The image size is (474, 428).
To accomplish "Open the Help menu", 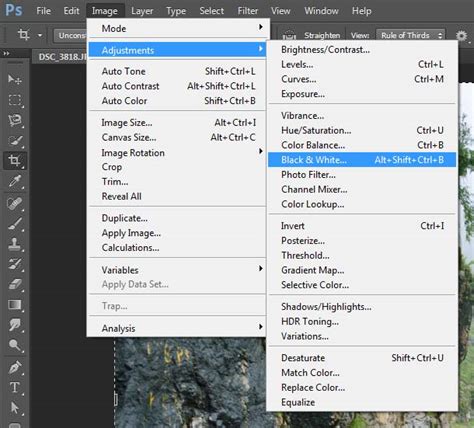I will [362, 11].
